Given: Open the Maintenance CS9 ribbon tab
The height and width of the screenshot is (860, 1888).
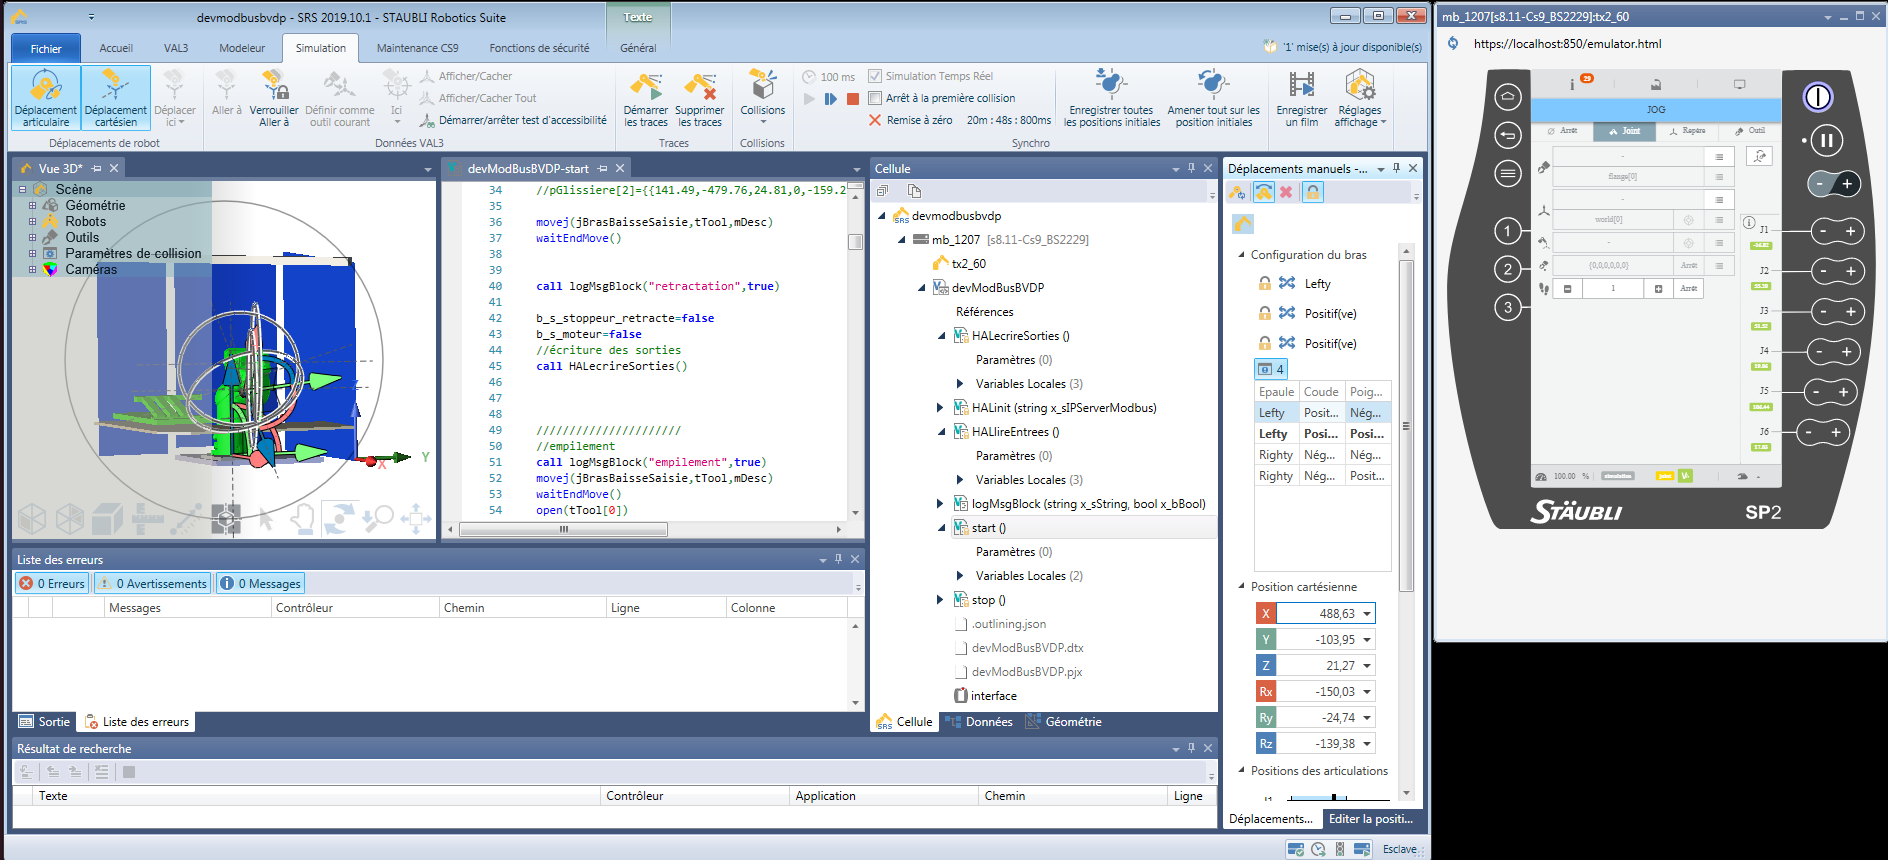Looking at the screenshot, I should tap(417, 48).
